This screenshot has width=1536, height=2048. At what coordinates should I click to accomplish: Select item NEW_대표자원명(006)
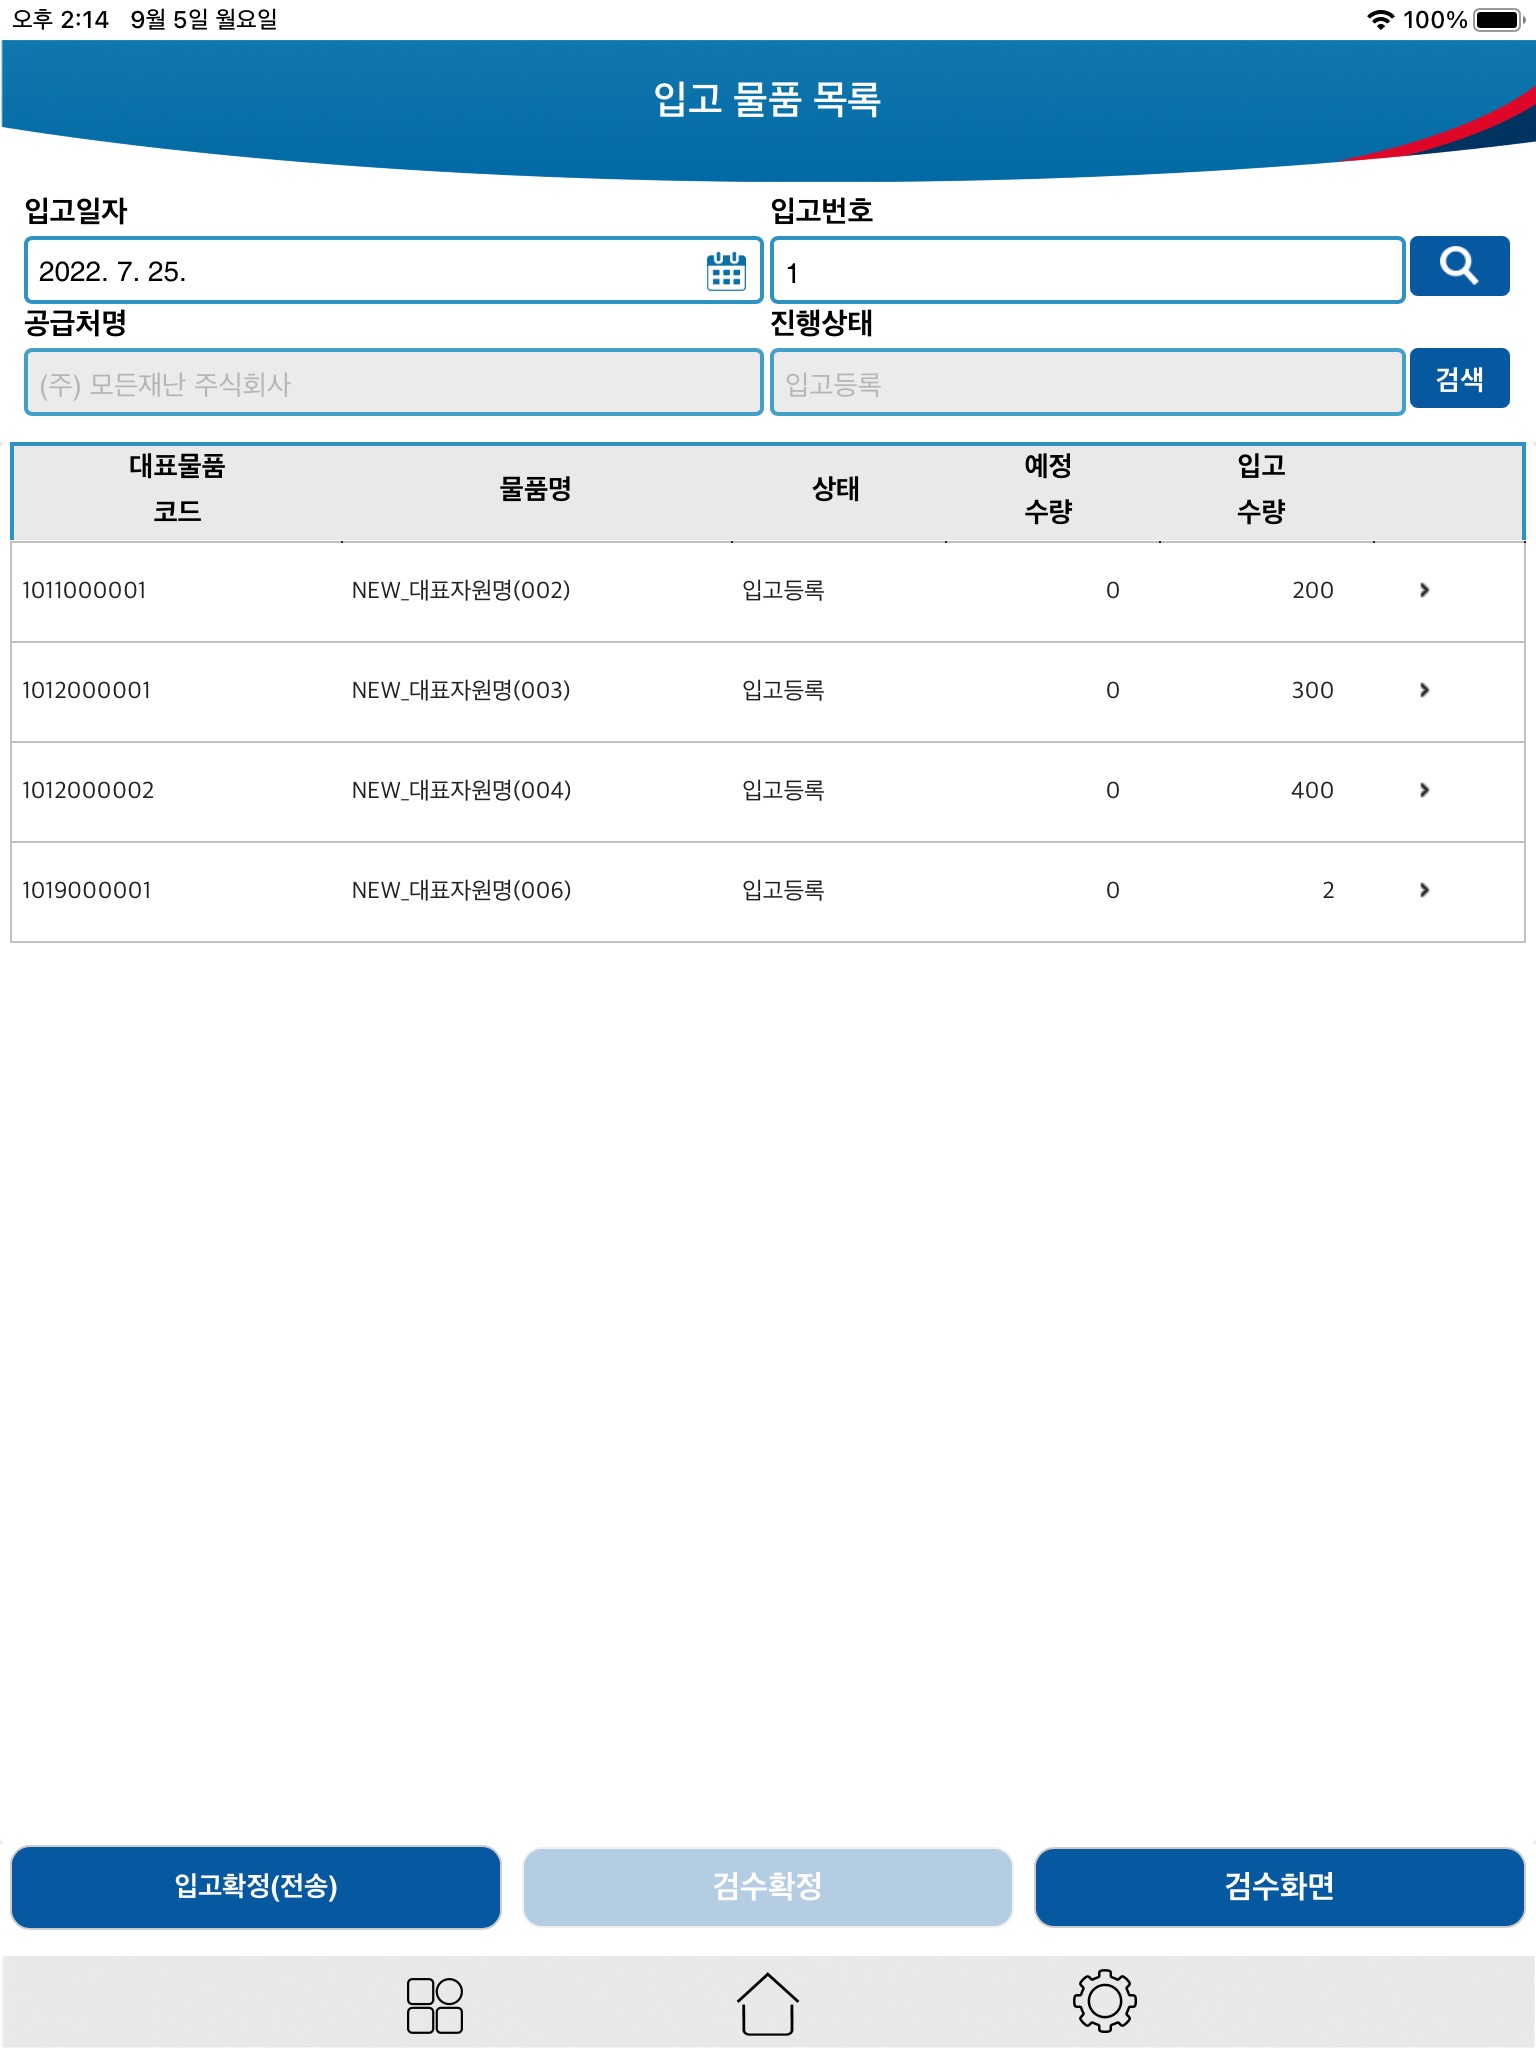tap(461, 890)
